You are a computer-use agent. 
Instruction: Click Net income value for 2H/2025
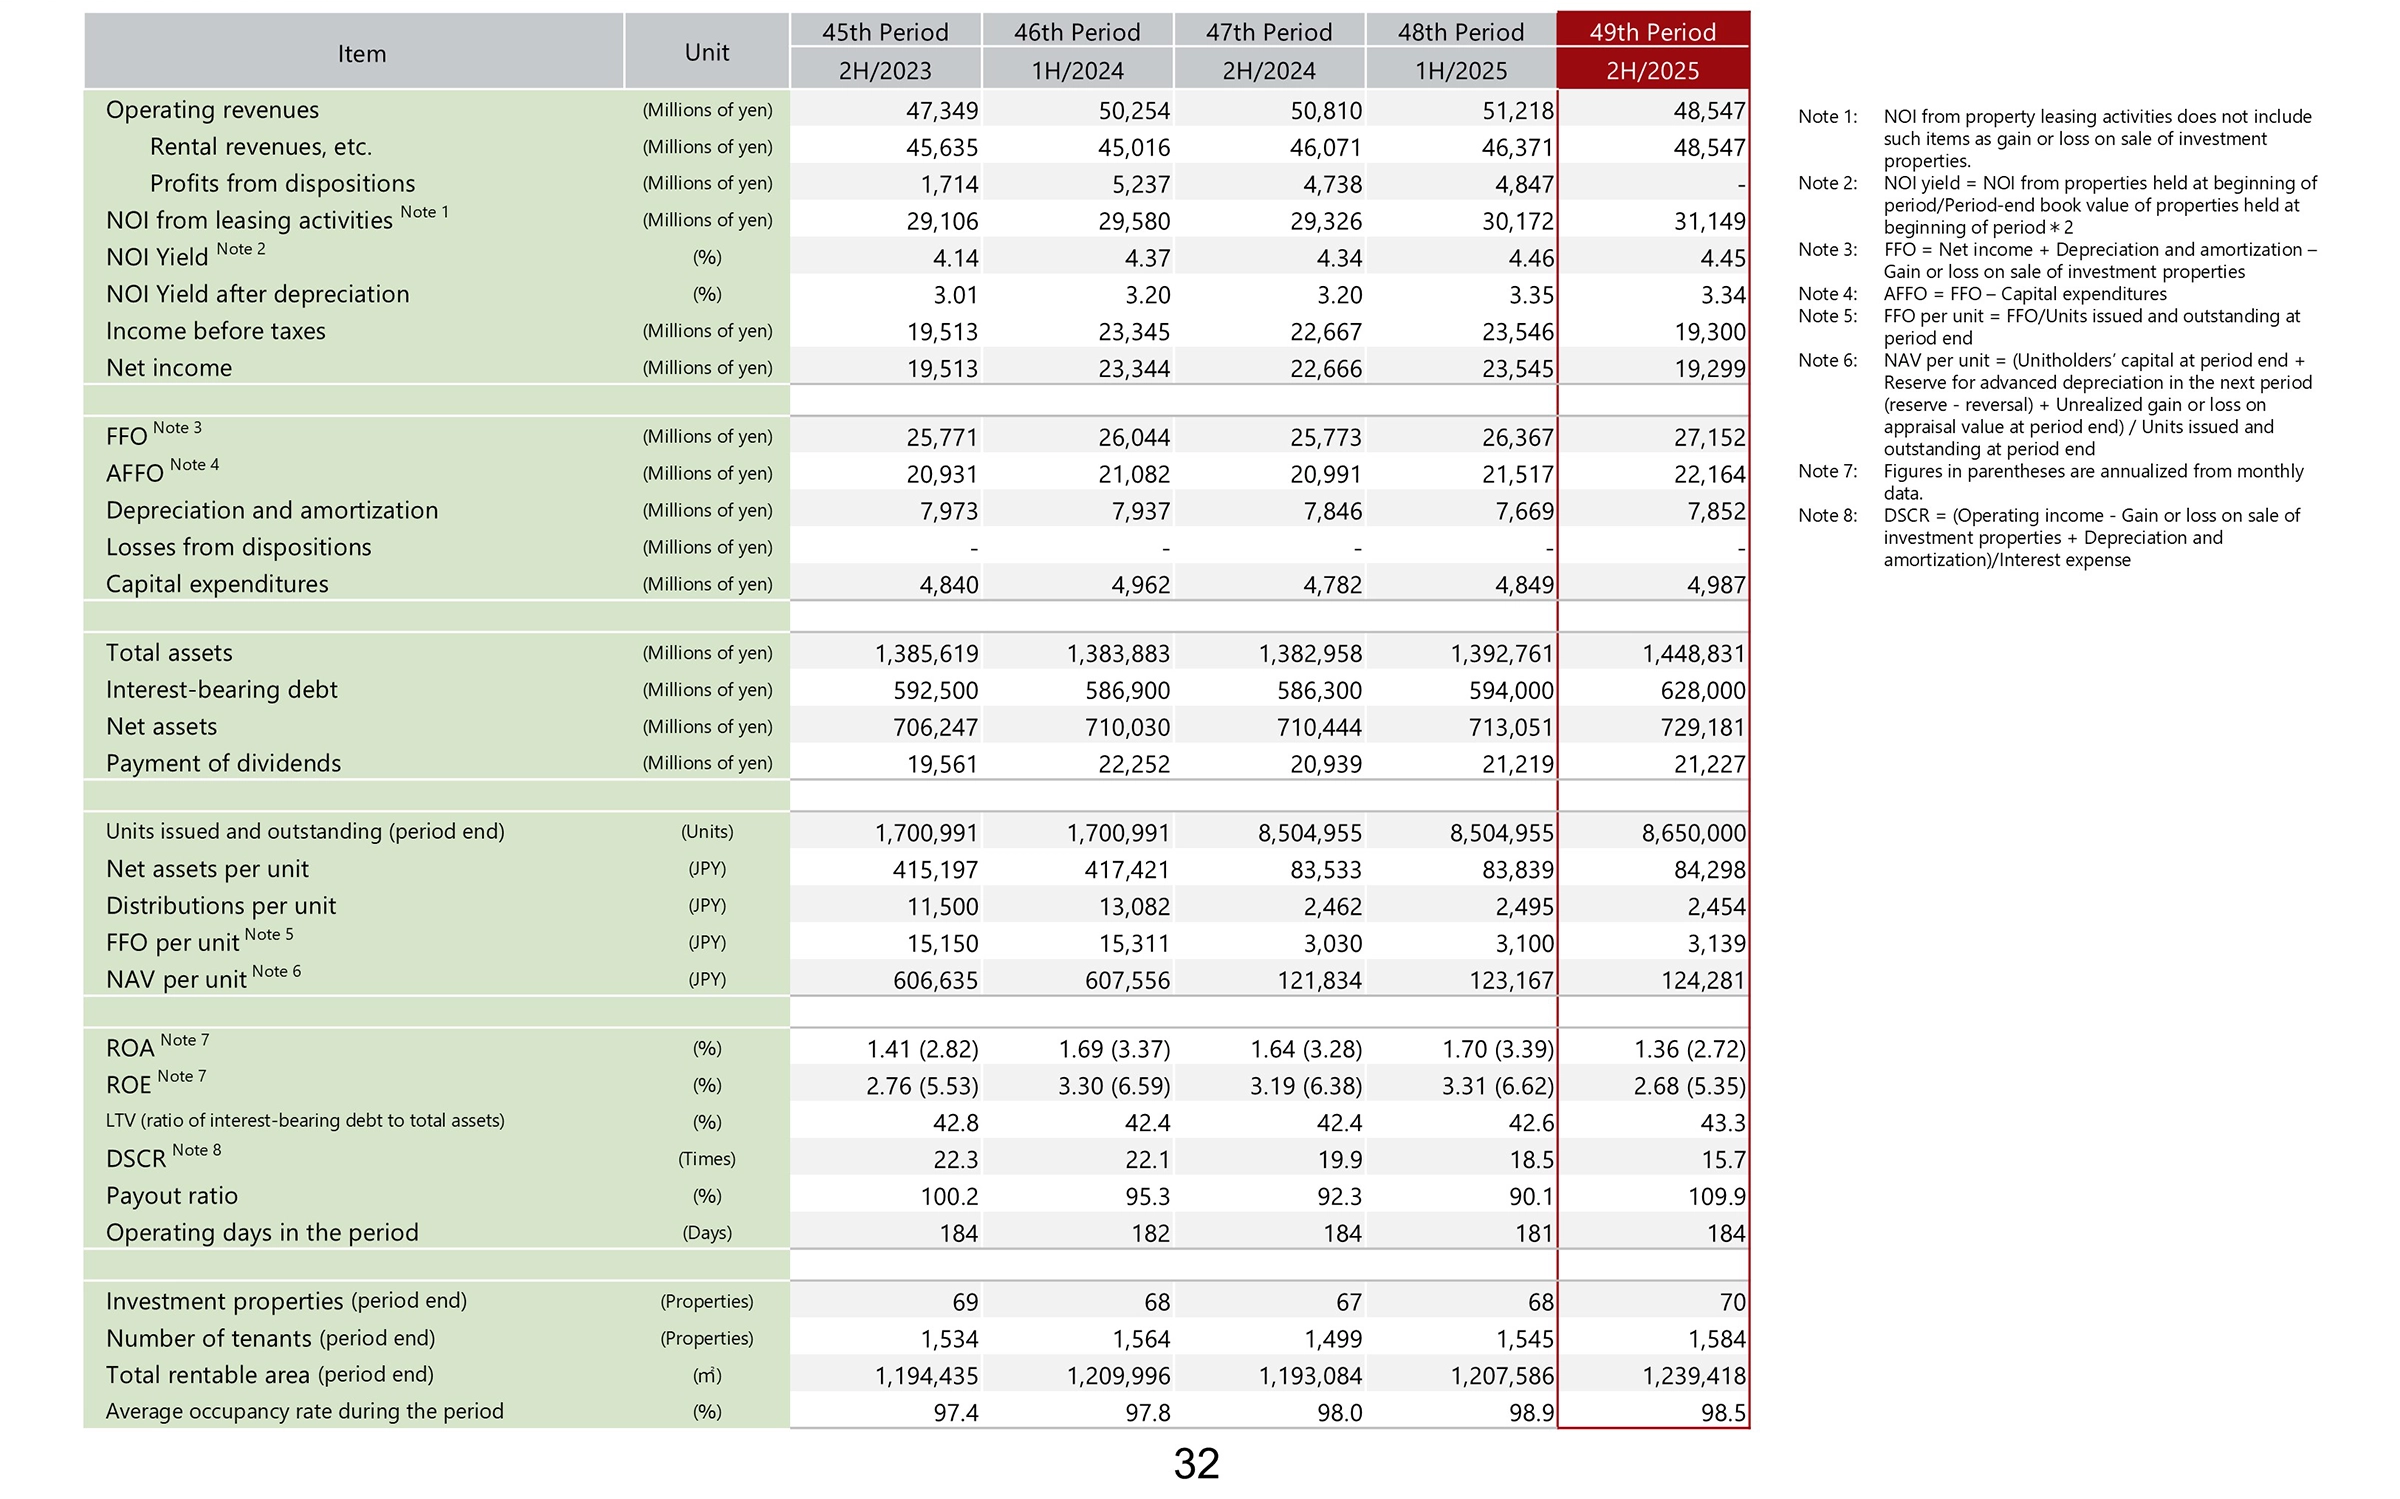pos(1709,369)
